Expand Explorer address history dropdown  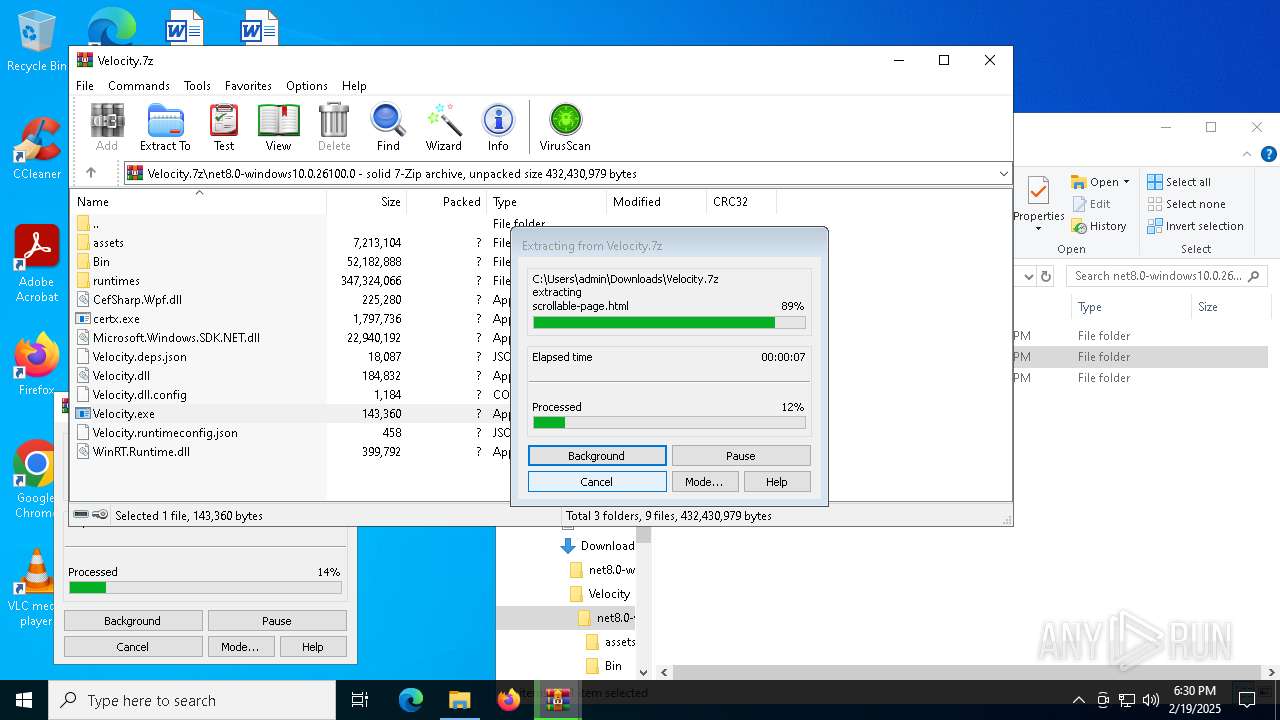1026,276
